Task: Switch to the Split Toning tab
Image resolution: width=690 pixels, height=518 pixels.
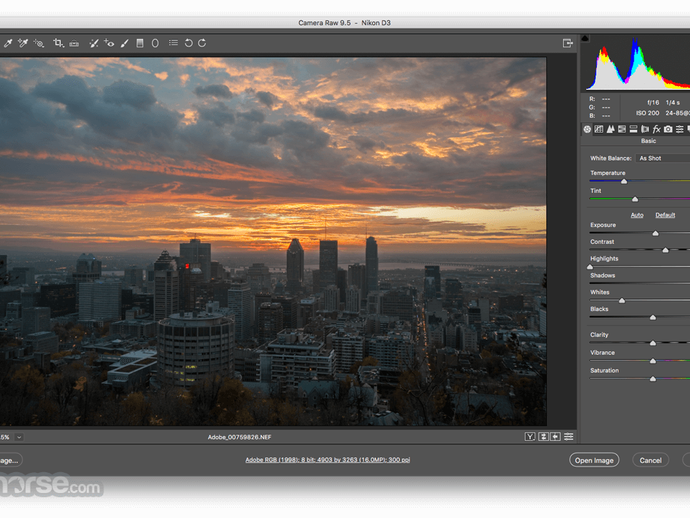Action: (x=633, y=129)
